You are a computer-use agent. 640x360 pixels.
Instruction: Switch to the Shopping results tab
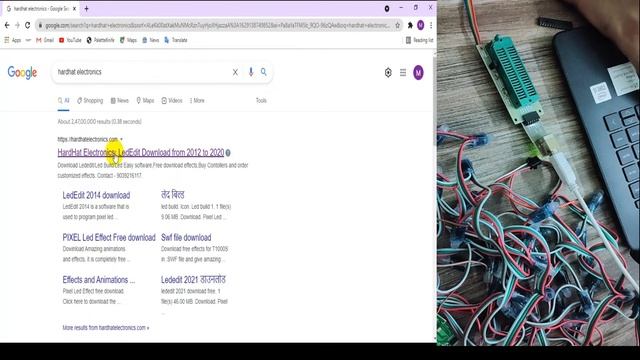pos(90,100)
